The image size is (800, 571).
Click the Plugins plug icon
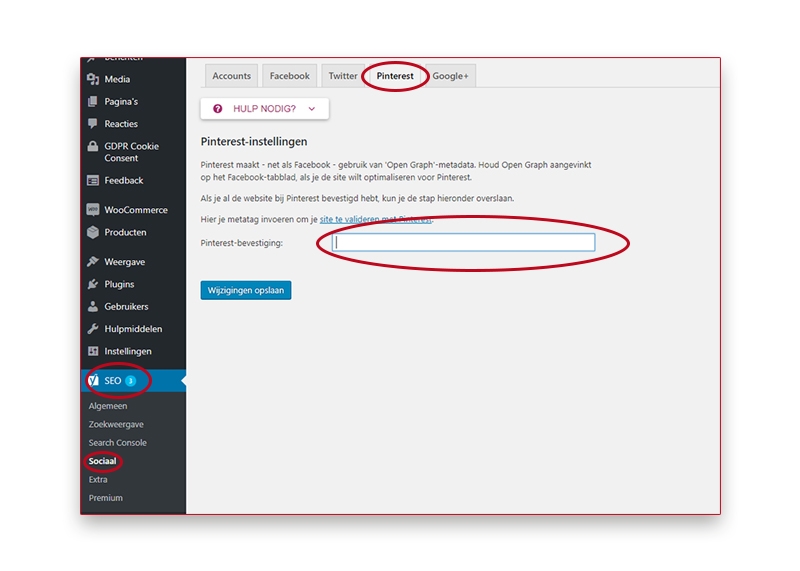click(x=93, y=284)
